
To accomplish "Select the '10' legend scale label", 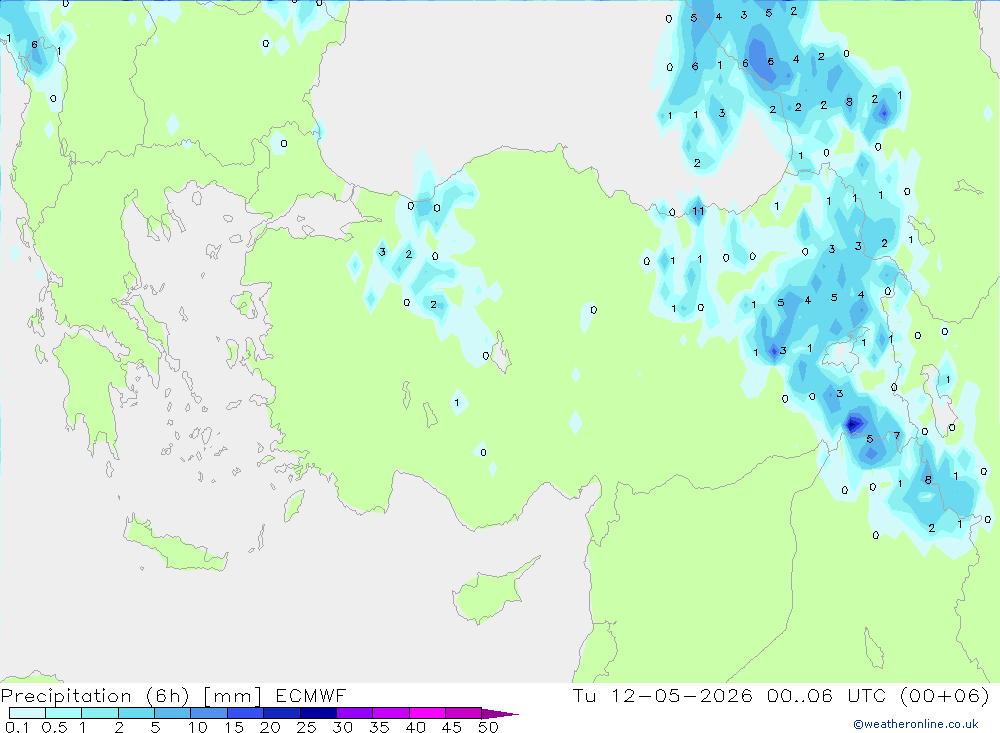I will (x=198, y=727).
